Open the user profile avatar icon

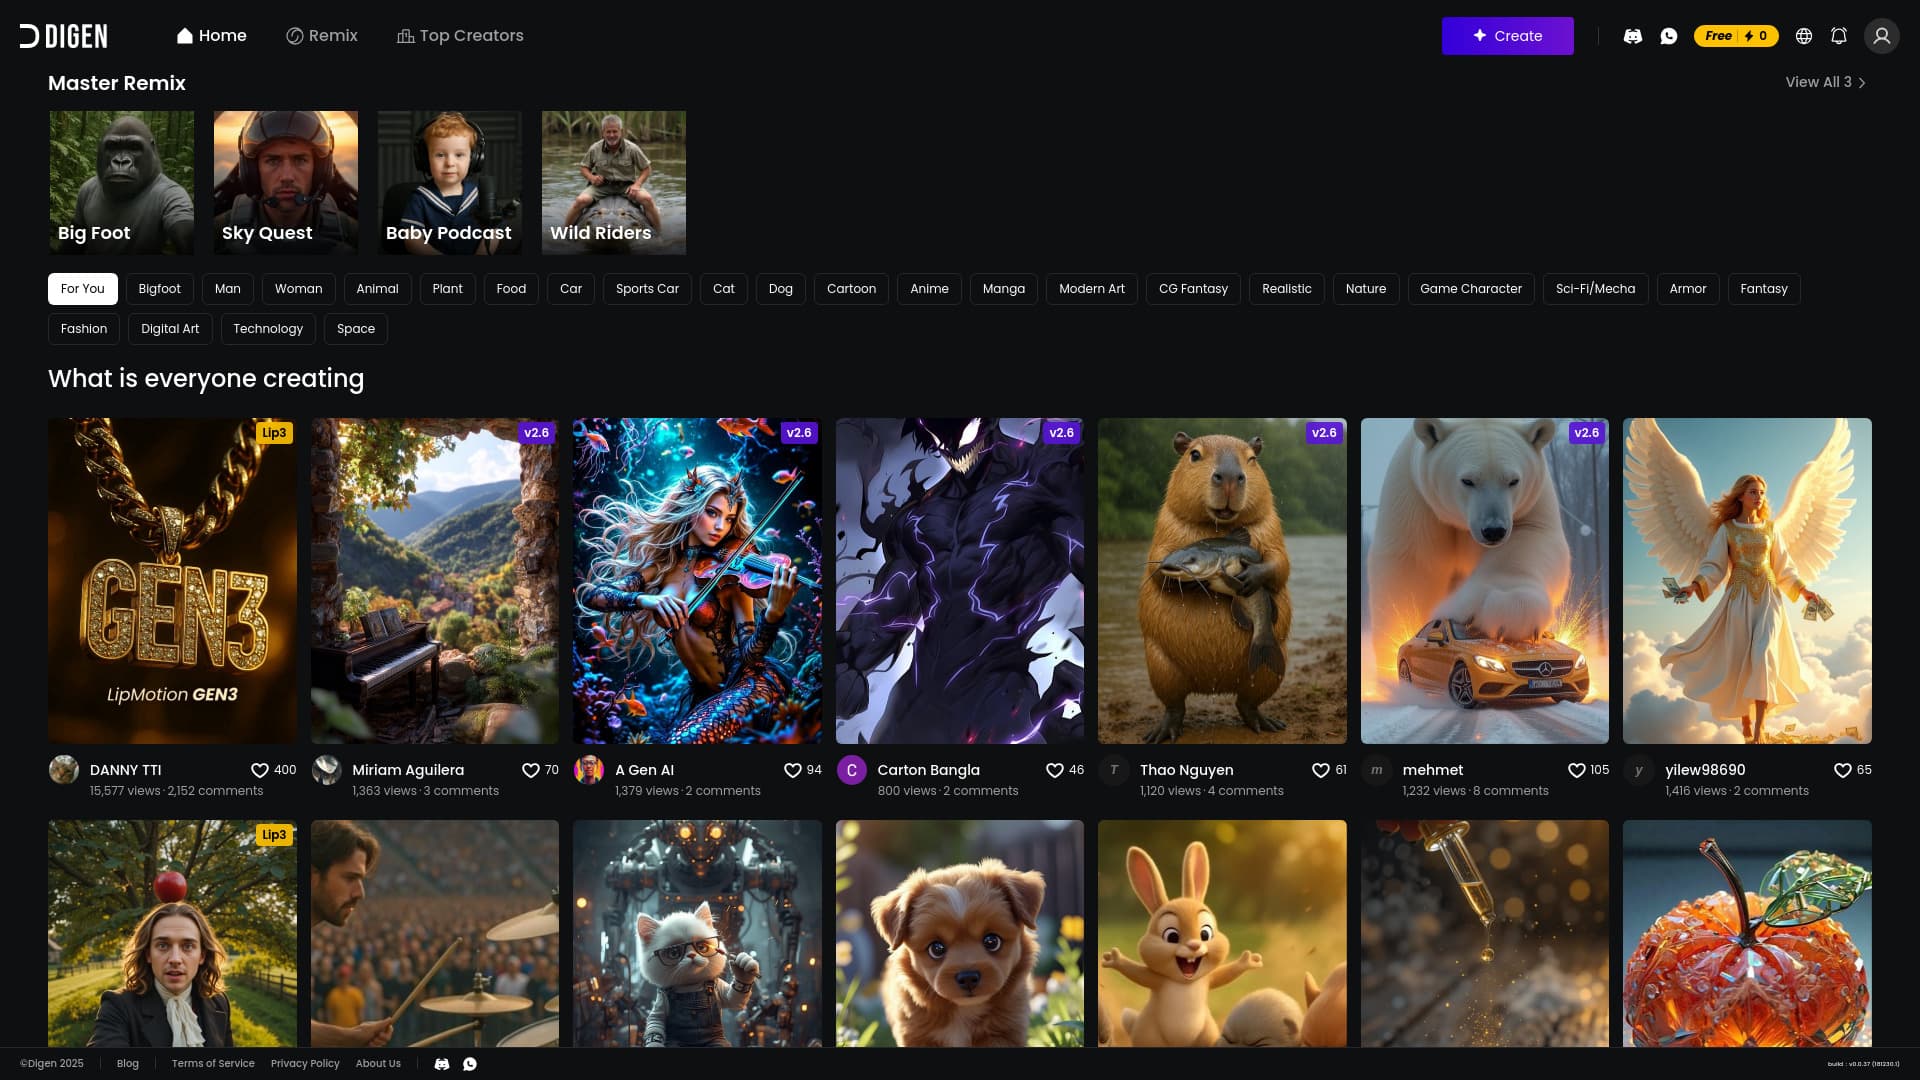pos(1881,35)
